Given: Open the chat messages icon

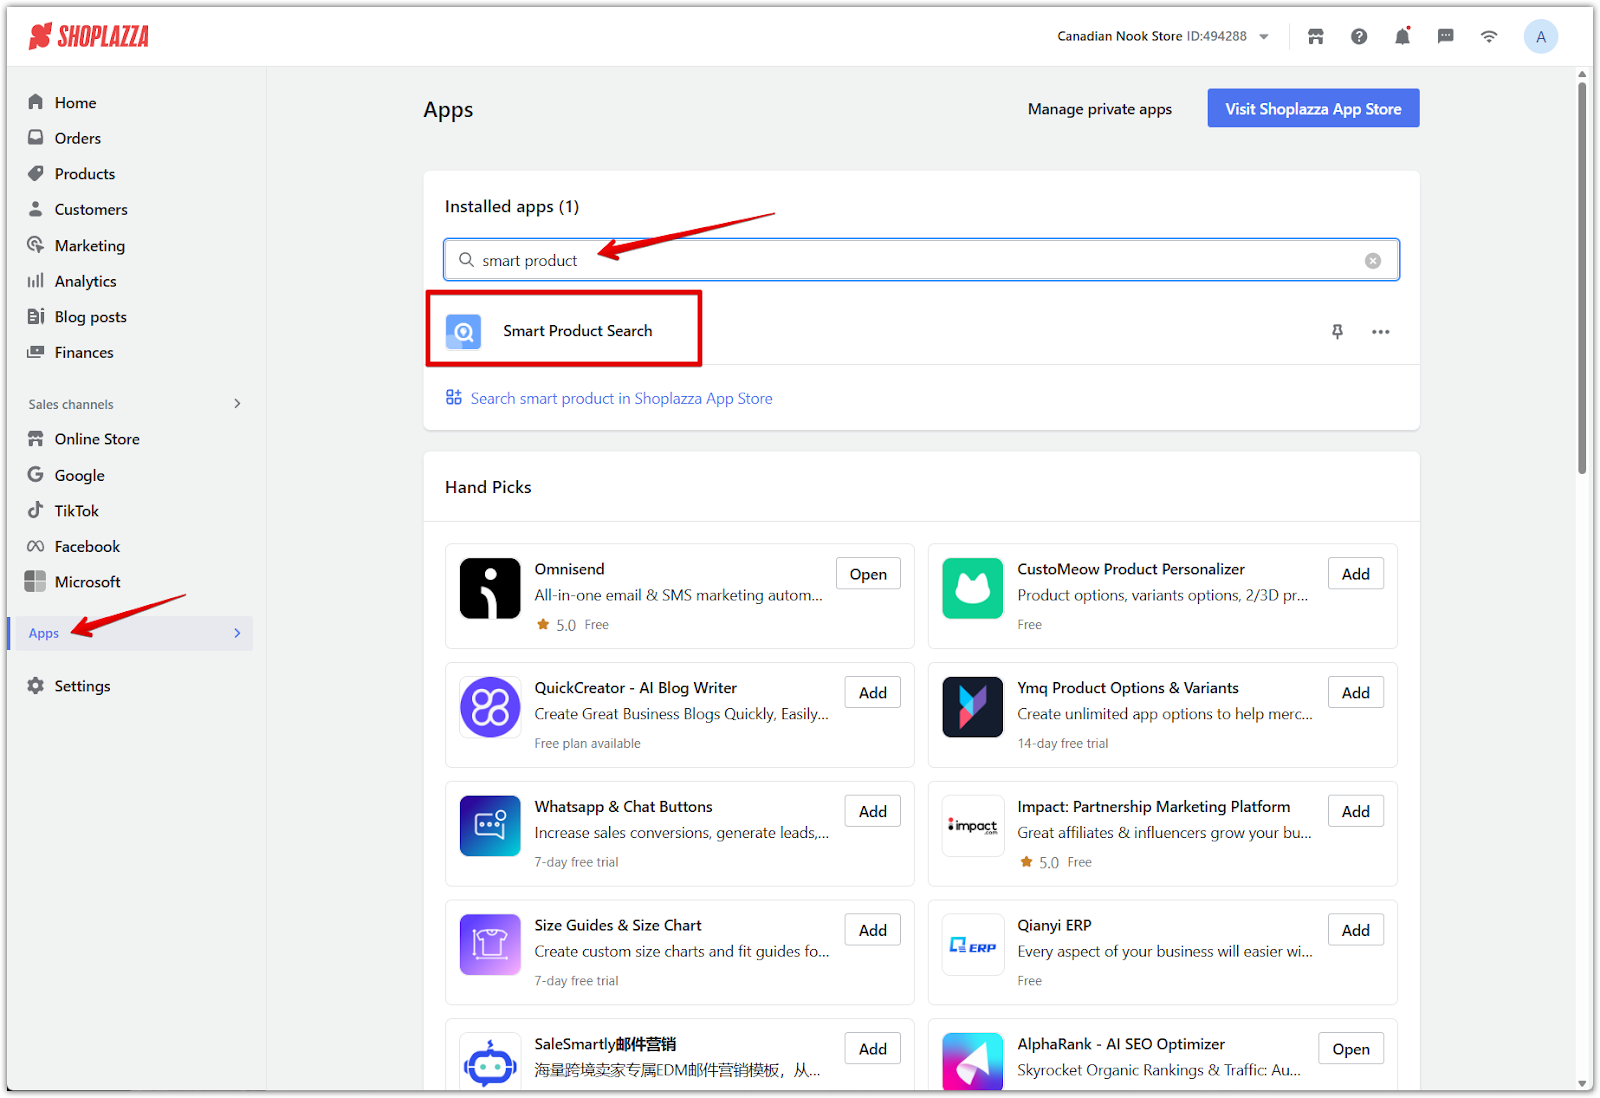Looking at the screenshot, I should [x=1445, y=37].
